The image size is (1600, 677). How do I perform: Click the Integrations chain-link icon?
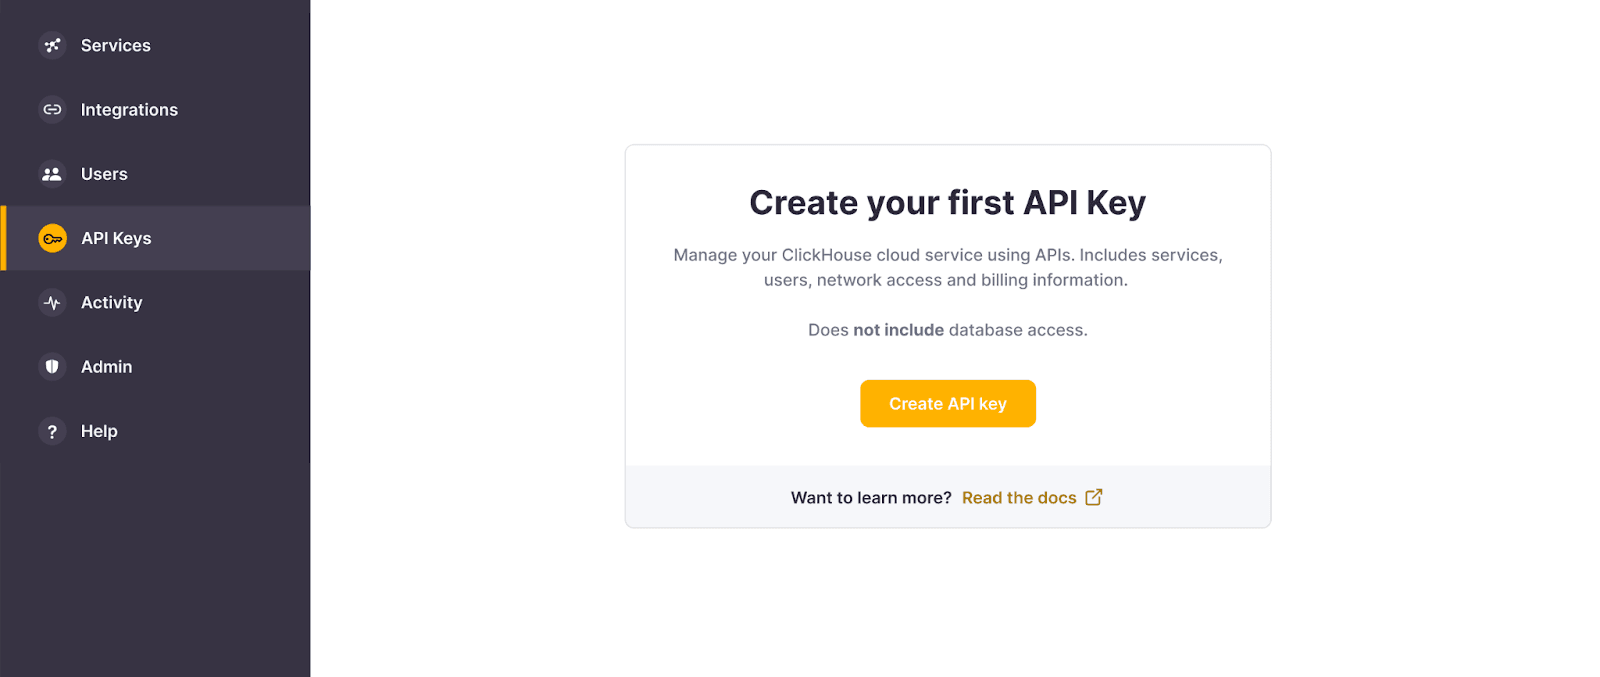coord(52,109)
